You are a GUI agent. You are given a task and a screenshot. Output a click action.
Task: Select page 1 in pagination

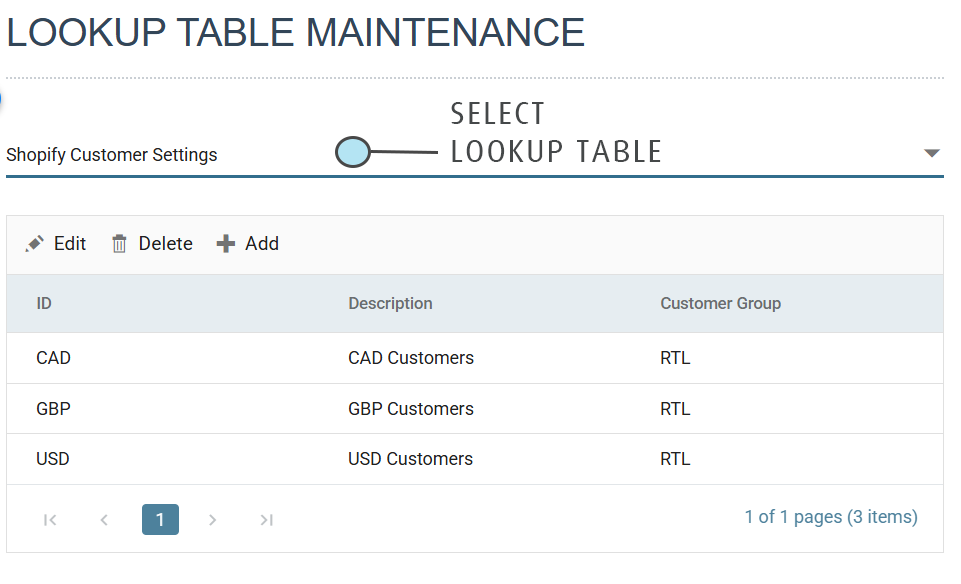click(161, 520)
